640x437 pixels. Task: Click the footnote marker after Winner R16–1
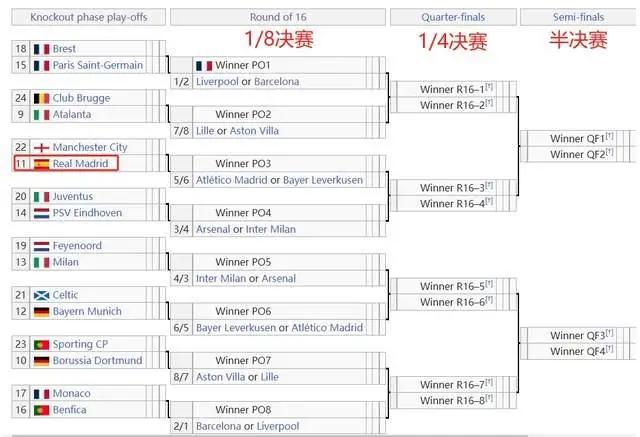tap(489, 87)
